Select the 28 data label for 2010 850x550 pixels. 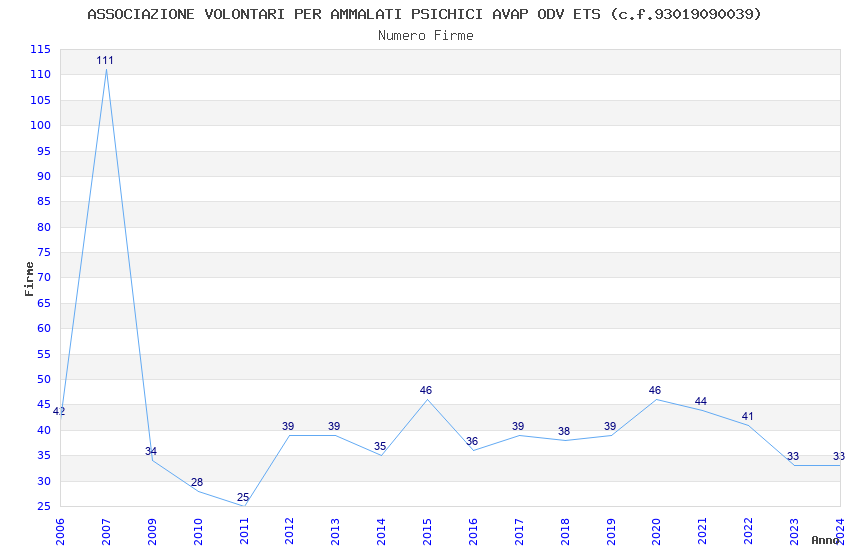coord(197,482)
